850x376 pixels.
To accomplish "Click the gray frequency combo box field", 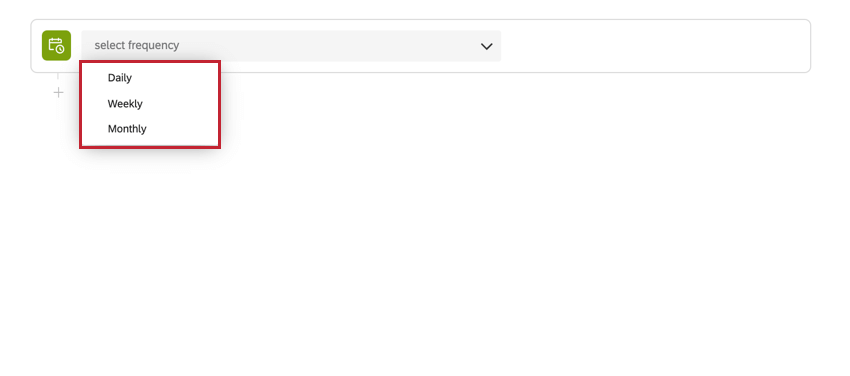I will click(291, 46).
